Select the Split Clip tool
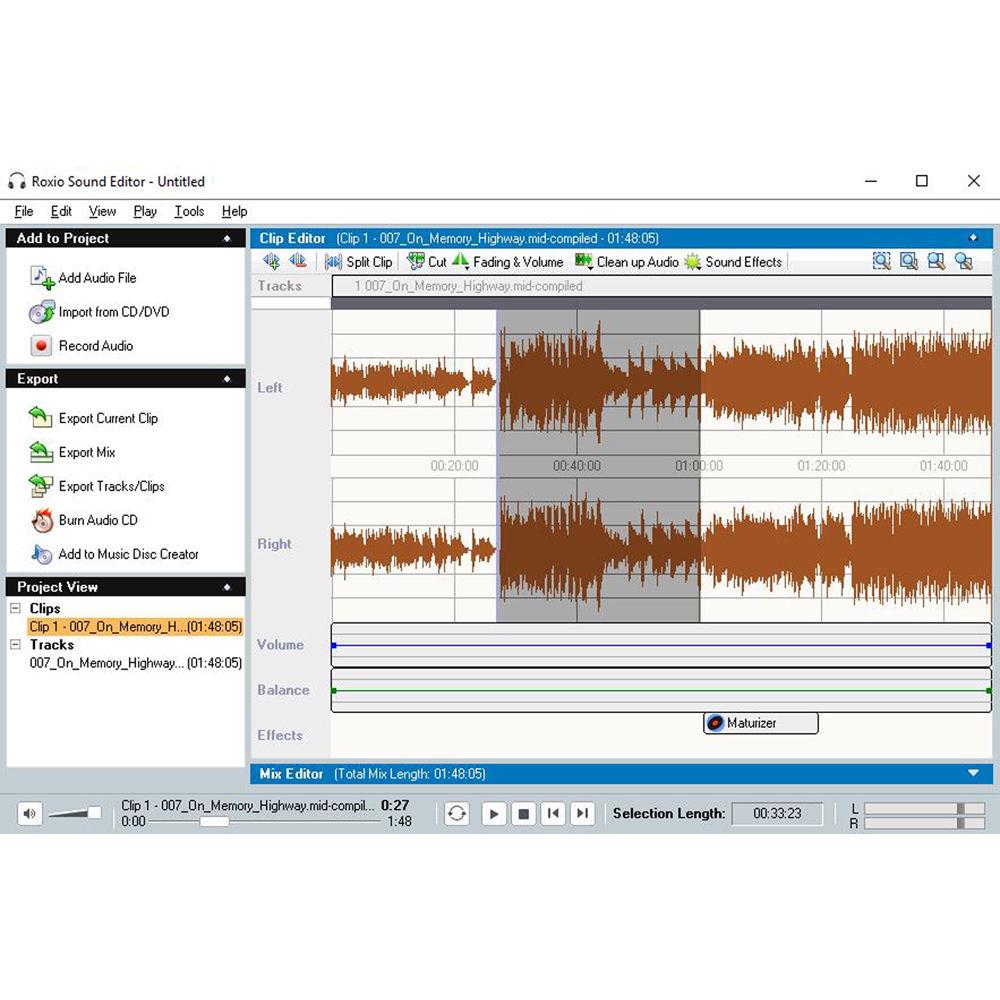Image resolution: width=1000 pixels, height=1000 pixels. tap(358, 261)
